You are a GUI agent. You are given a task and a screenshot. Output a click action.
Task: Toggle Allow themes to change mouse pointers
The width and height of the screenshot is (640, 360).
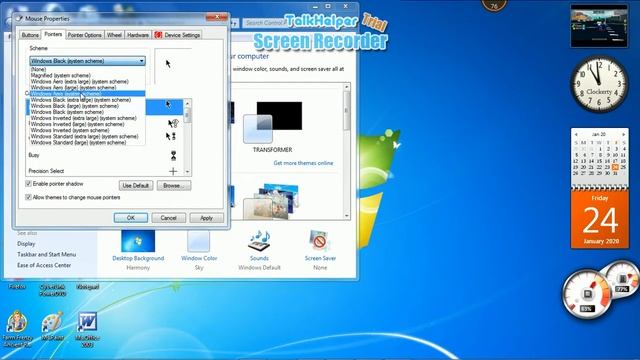pyautogui.click(x=29, y=197)
